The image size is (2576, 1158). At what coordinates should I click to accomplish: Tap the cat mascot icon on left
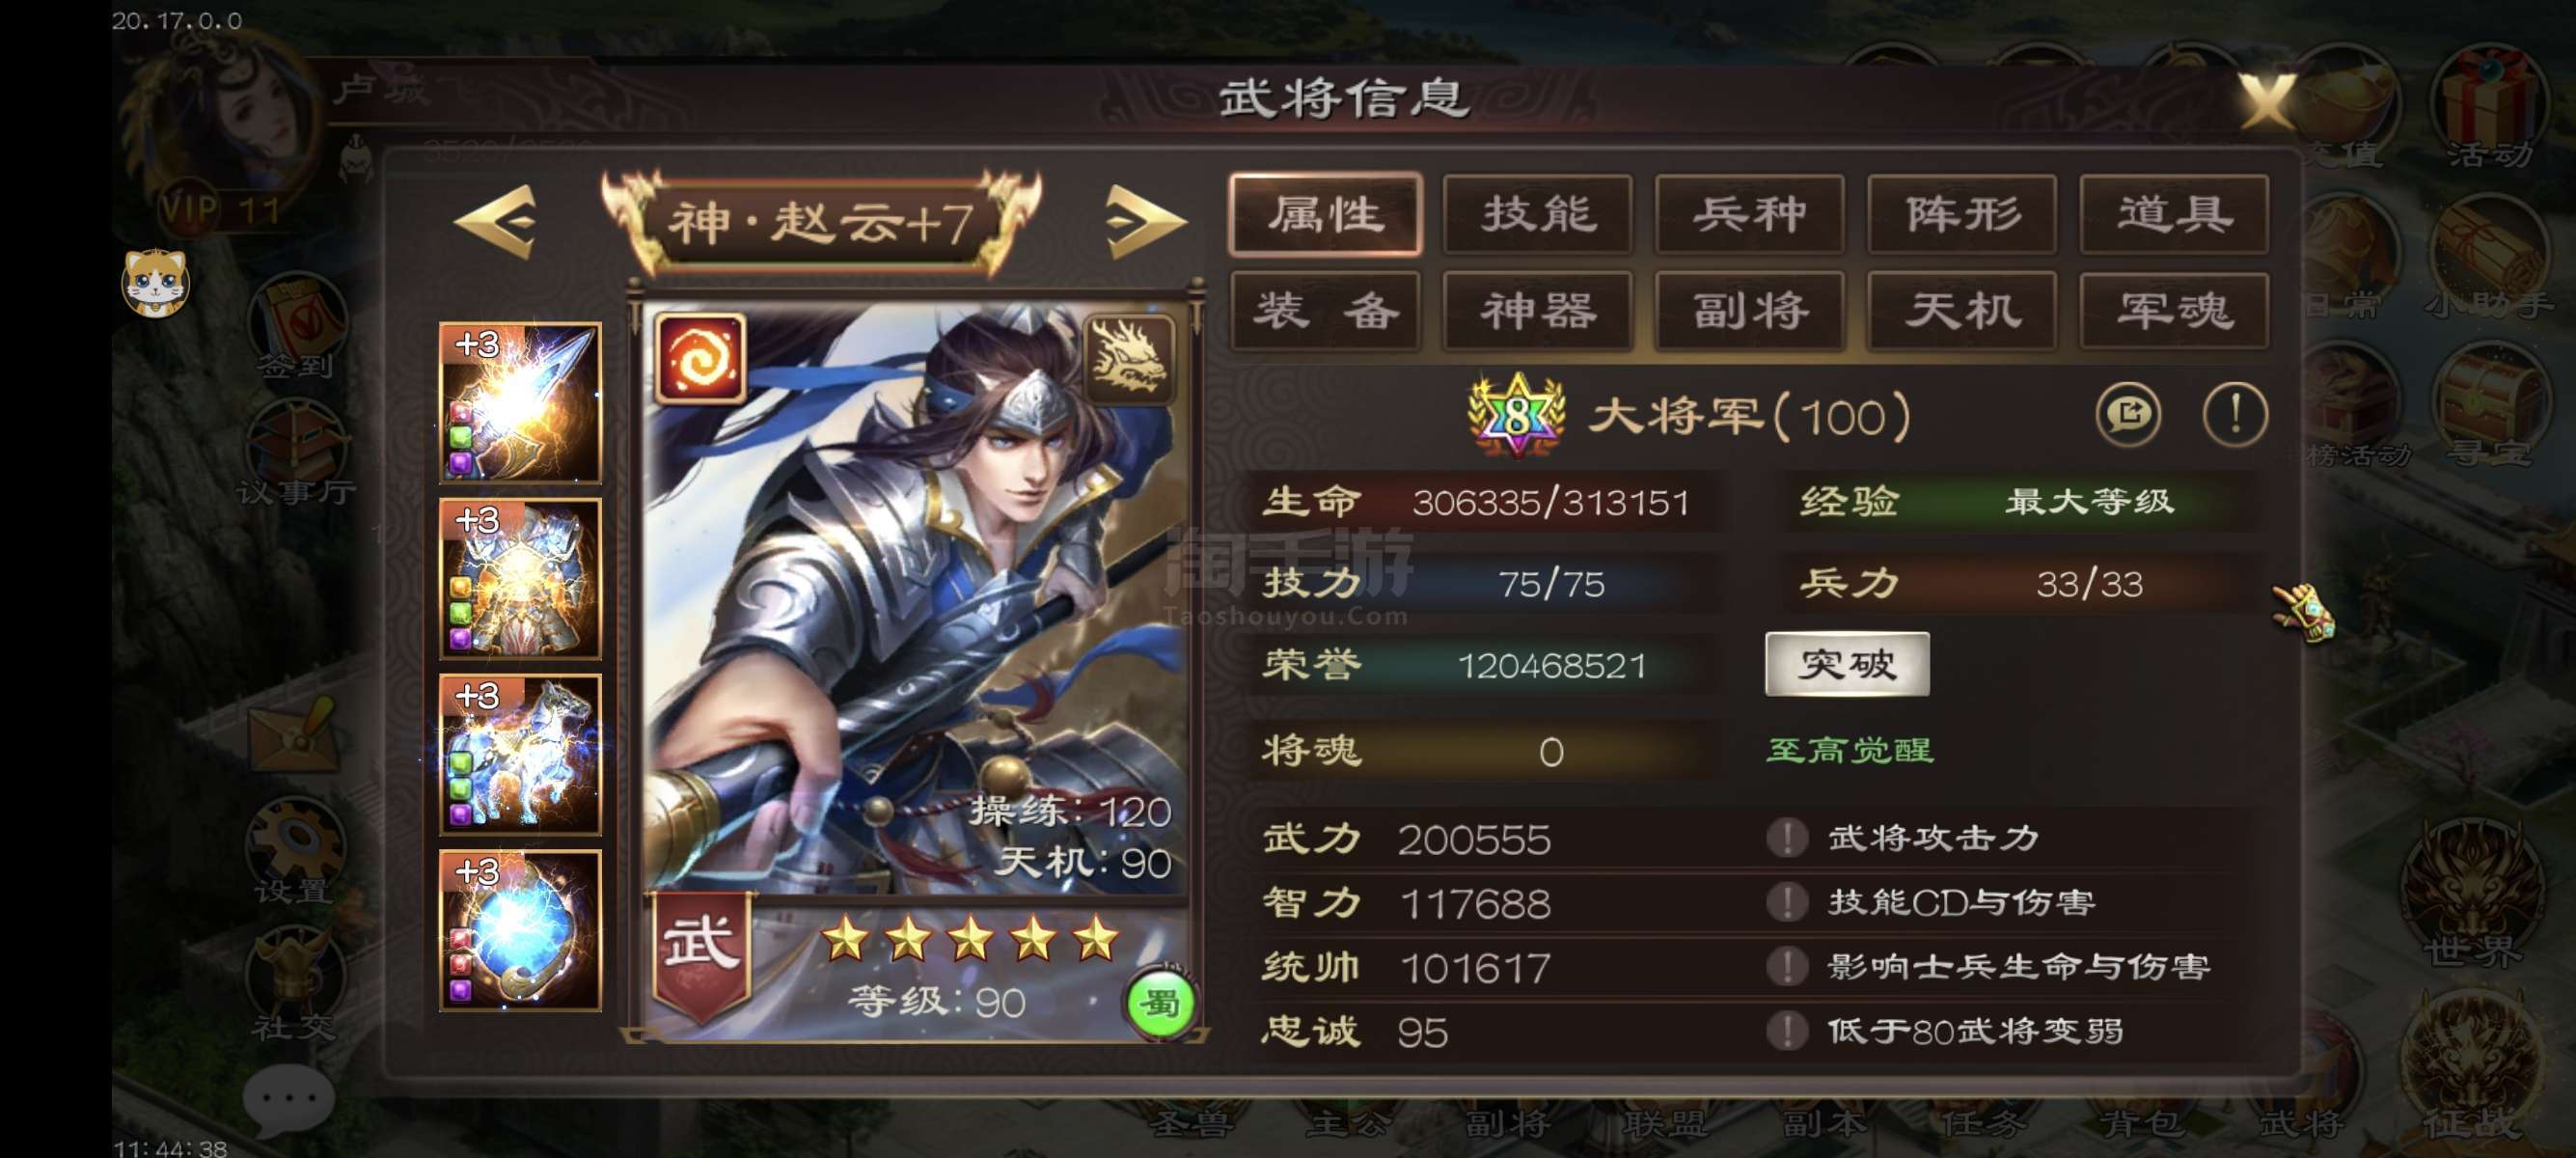coord(155,283)
